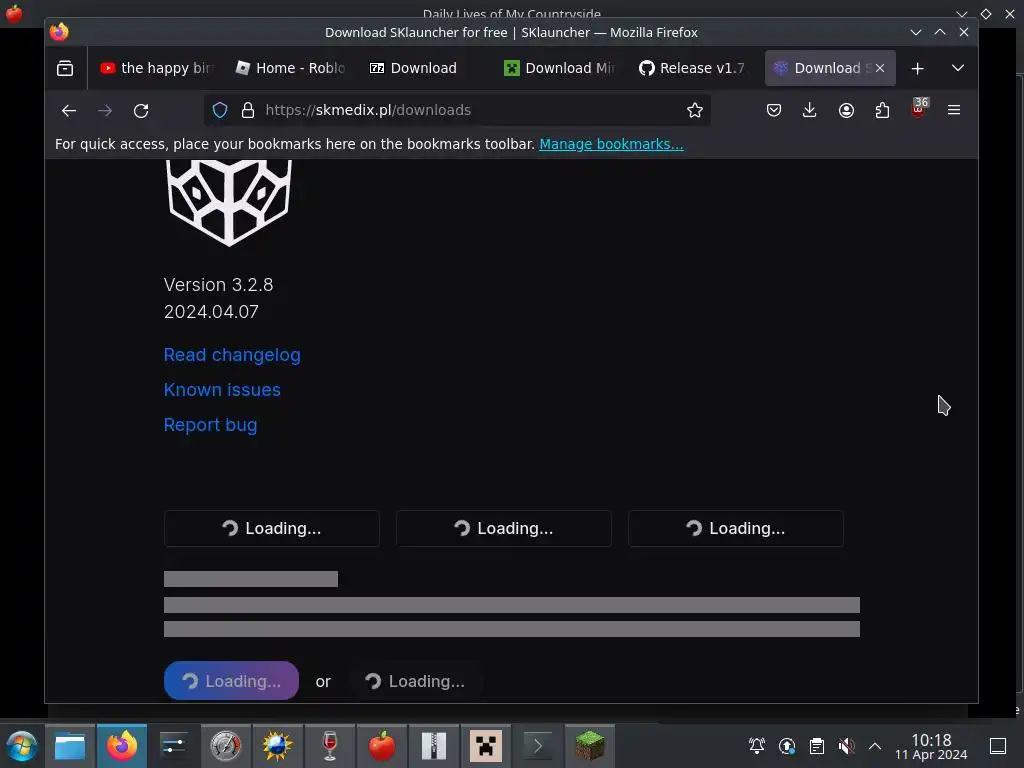Image resolution: width=1024 pixels, height=768 pixels.
Task: Open Wine glass app in taskbar
Action: click(x=330, y=746)
